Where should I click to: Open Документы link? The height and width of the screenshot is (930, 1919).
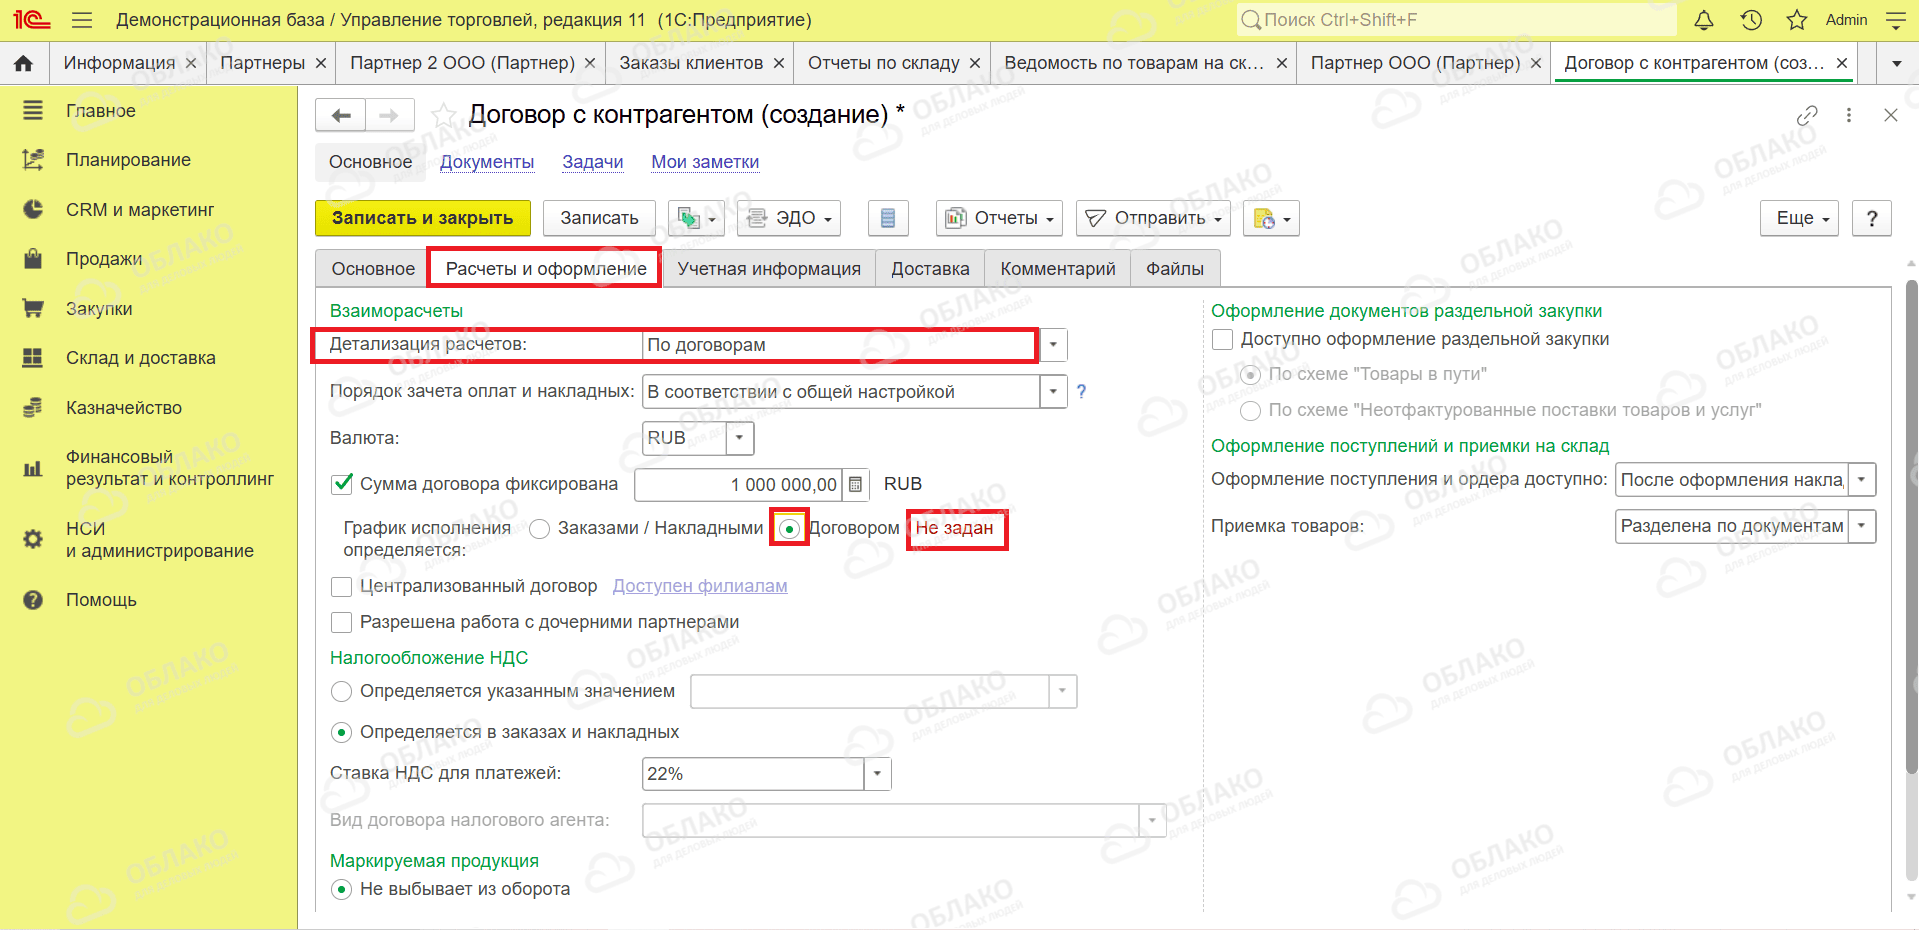pyautogui.click(x=487, y=162)
